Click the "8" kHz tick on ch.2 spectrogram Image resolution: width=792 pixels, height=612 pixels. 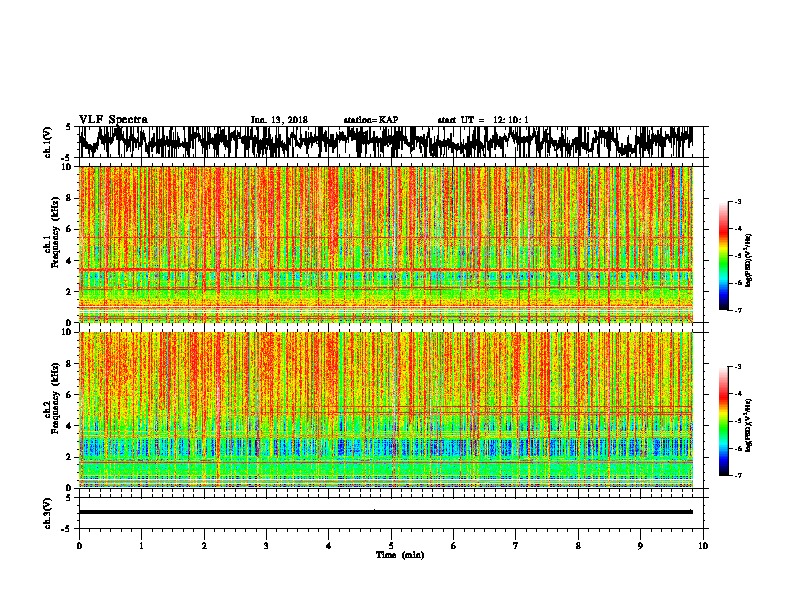click(70, 364)
